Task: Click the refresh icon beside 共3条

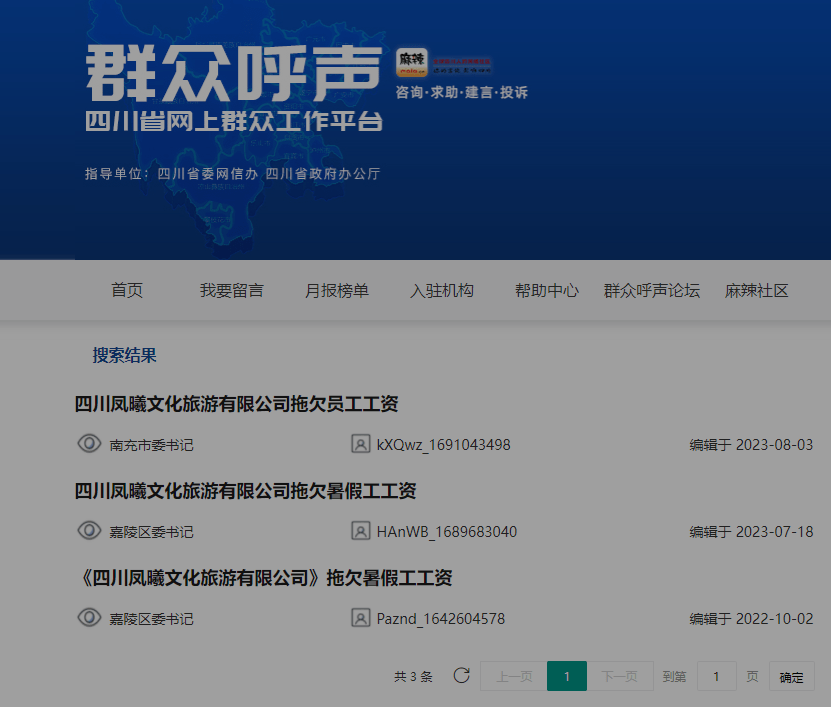Action: click(x=461, y=675)
